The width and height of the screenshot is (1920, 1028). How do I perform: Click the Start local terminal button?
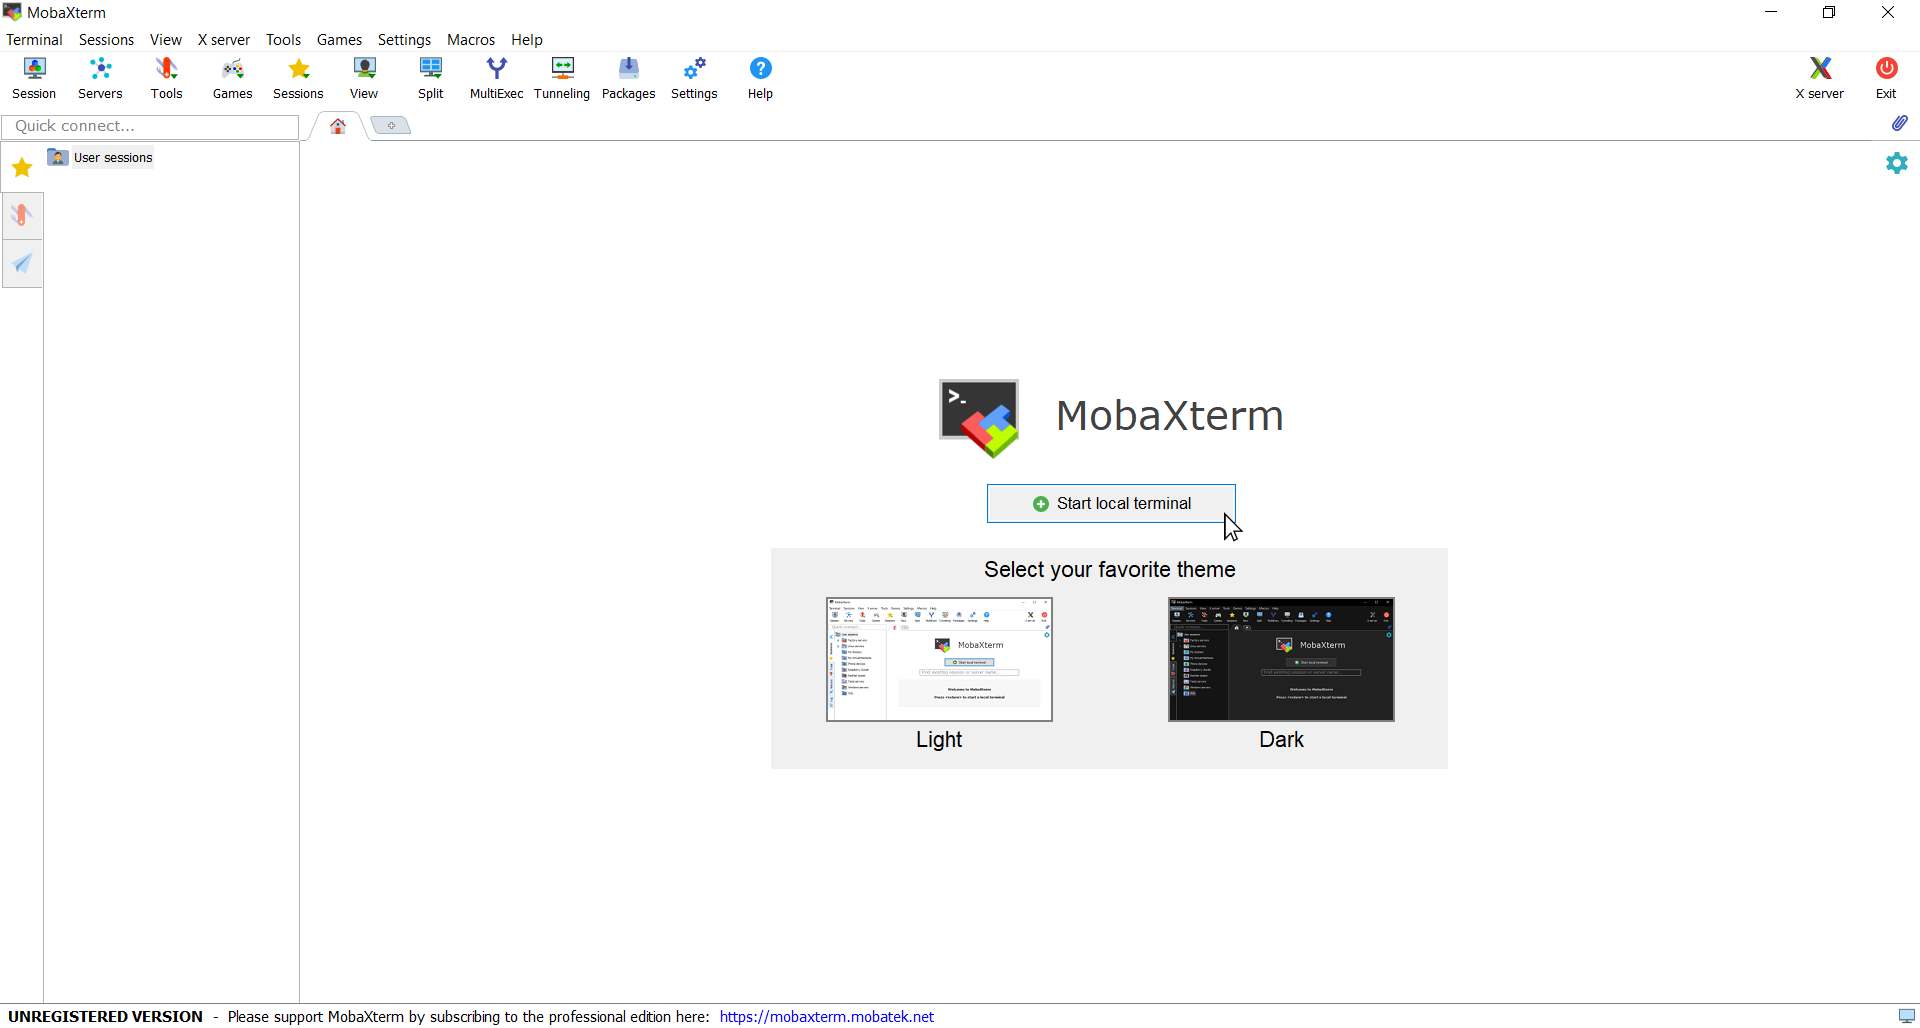click(x=1110, y=503)
